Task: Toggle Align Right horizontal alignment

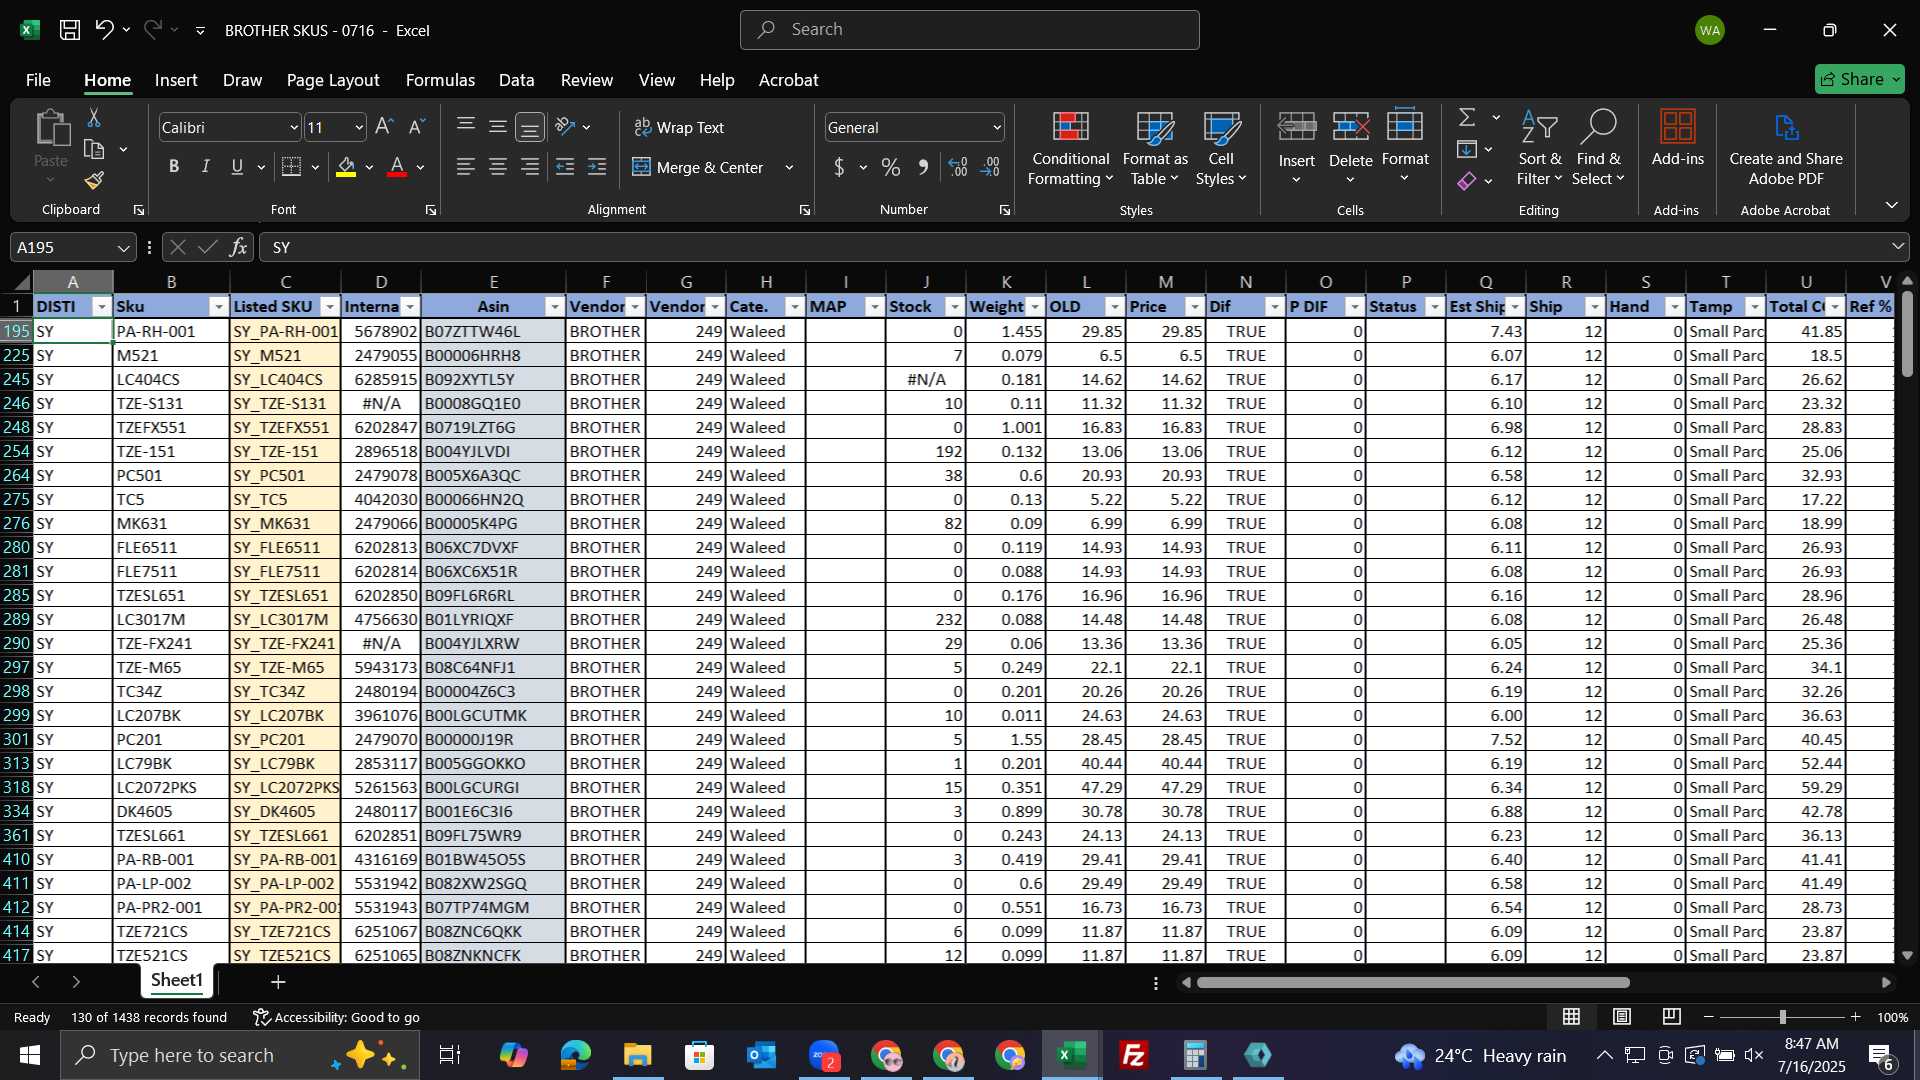Action: 530,167
